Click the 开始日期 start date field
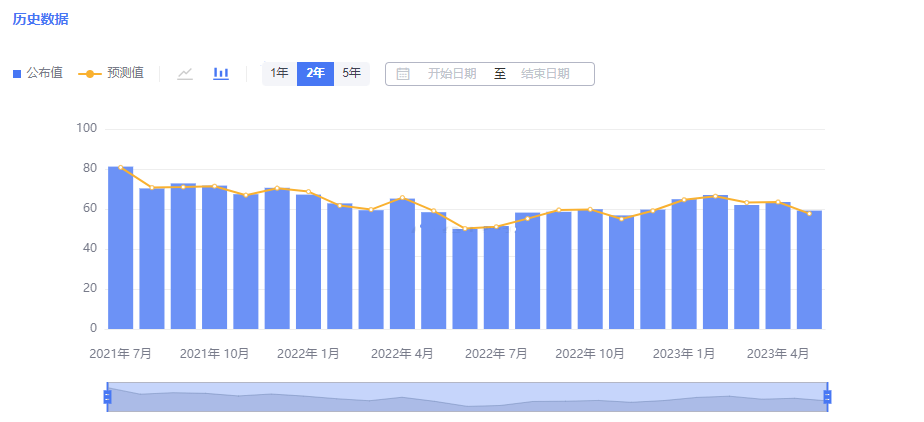This screenshot has width=924, height=422. pos(452,74)
